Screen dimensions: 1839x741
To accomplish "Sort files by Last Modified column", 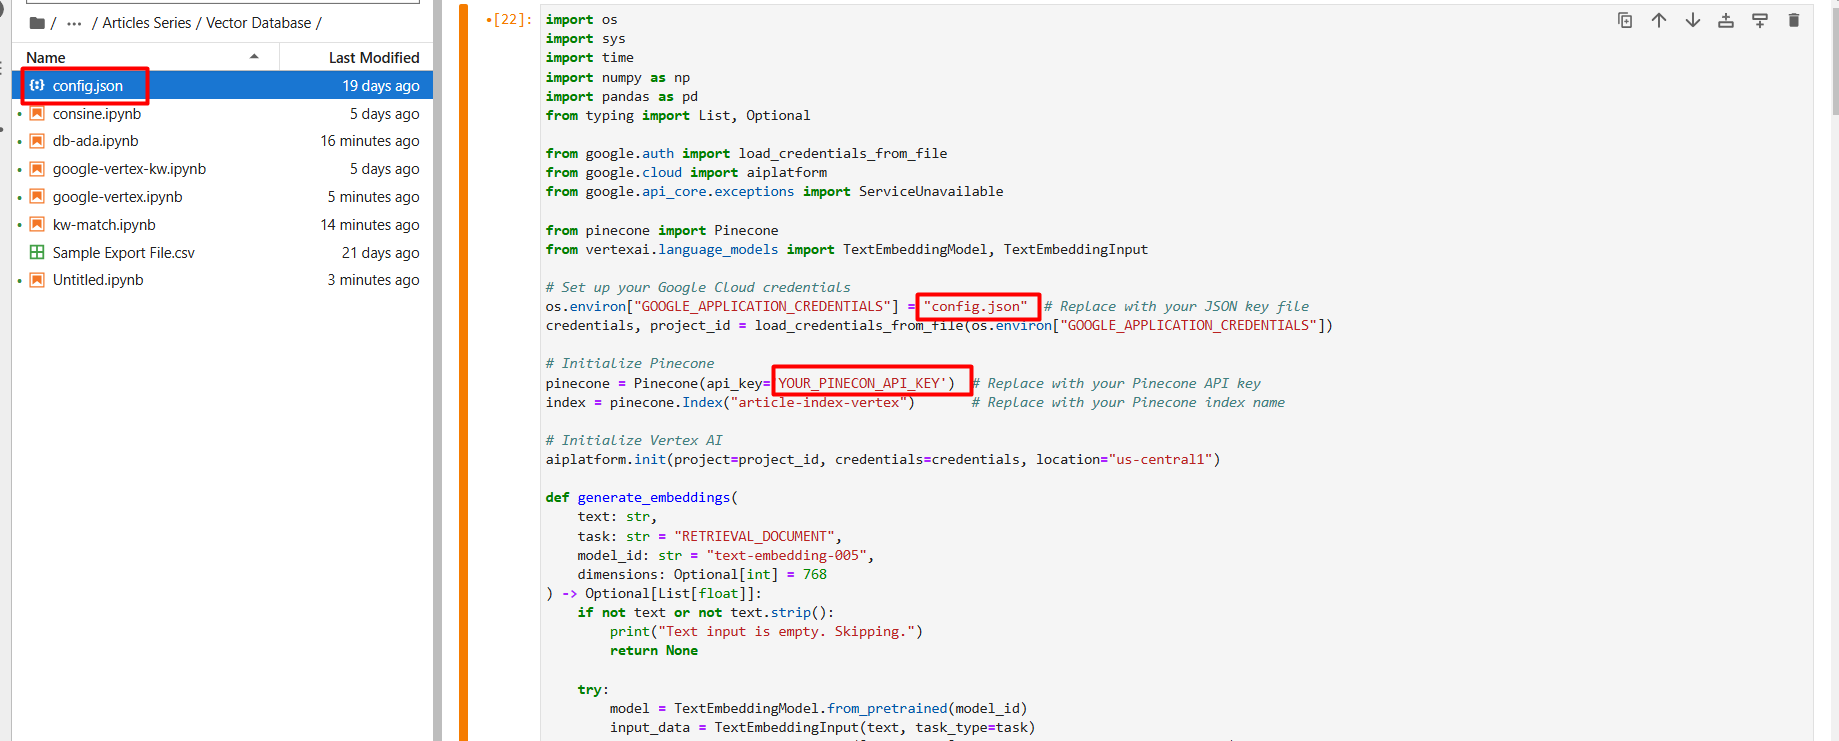I will 373,58.
